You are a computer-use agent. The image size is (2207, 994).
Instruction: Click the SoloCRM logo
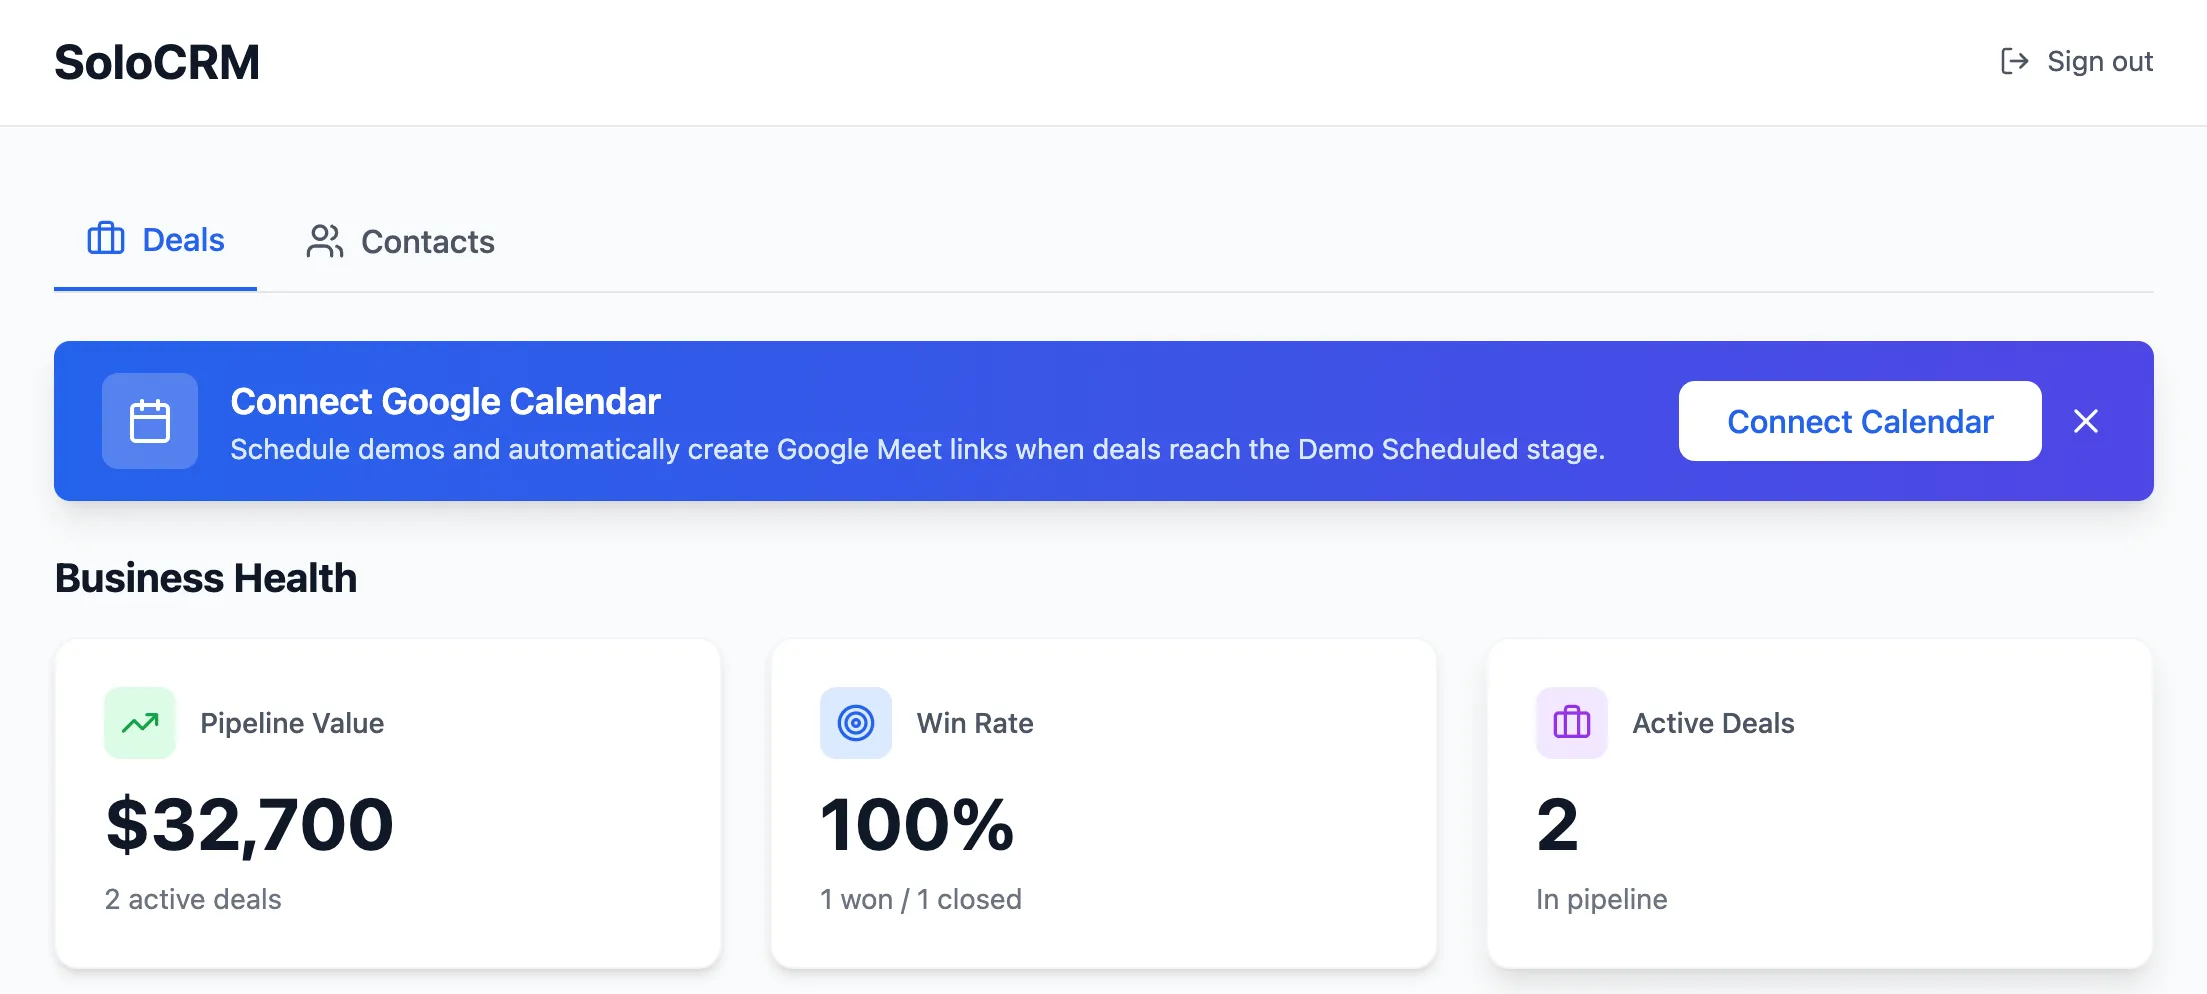point(157,61)
